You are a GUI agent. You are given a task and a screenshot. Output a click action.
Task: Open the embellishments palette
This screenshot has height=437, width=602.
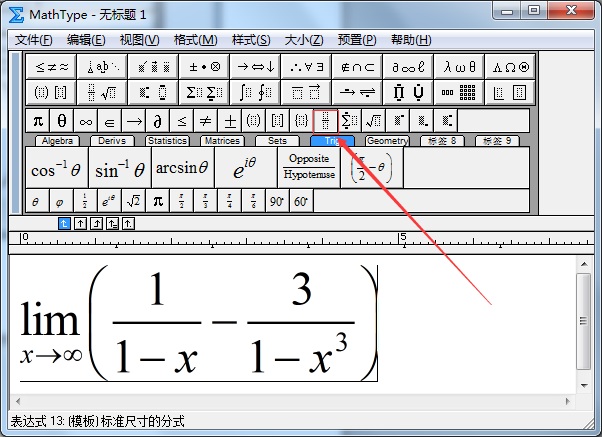pyautogui.click(x=154, y=67)
